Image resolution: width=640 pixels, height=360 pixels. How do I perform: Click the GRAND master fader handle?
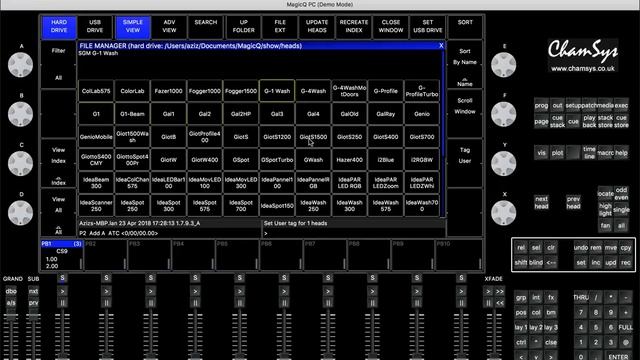pos(11,318)
